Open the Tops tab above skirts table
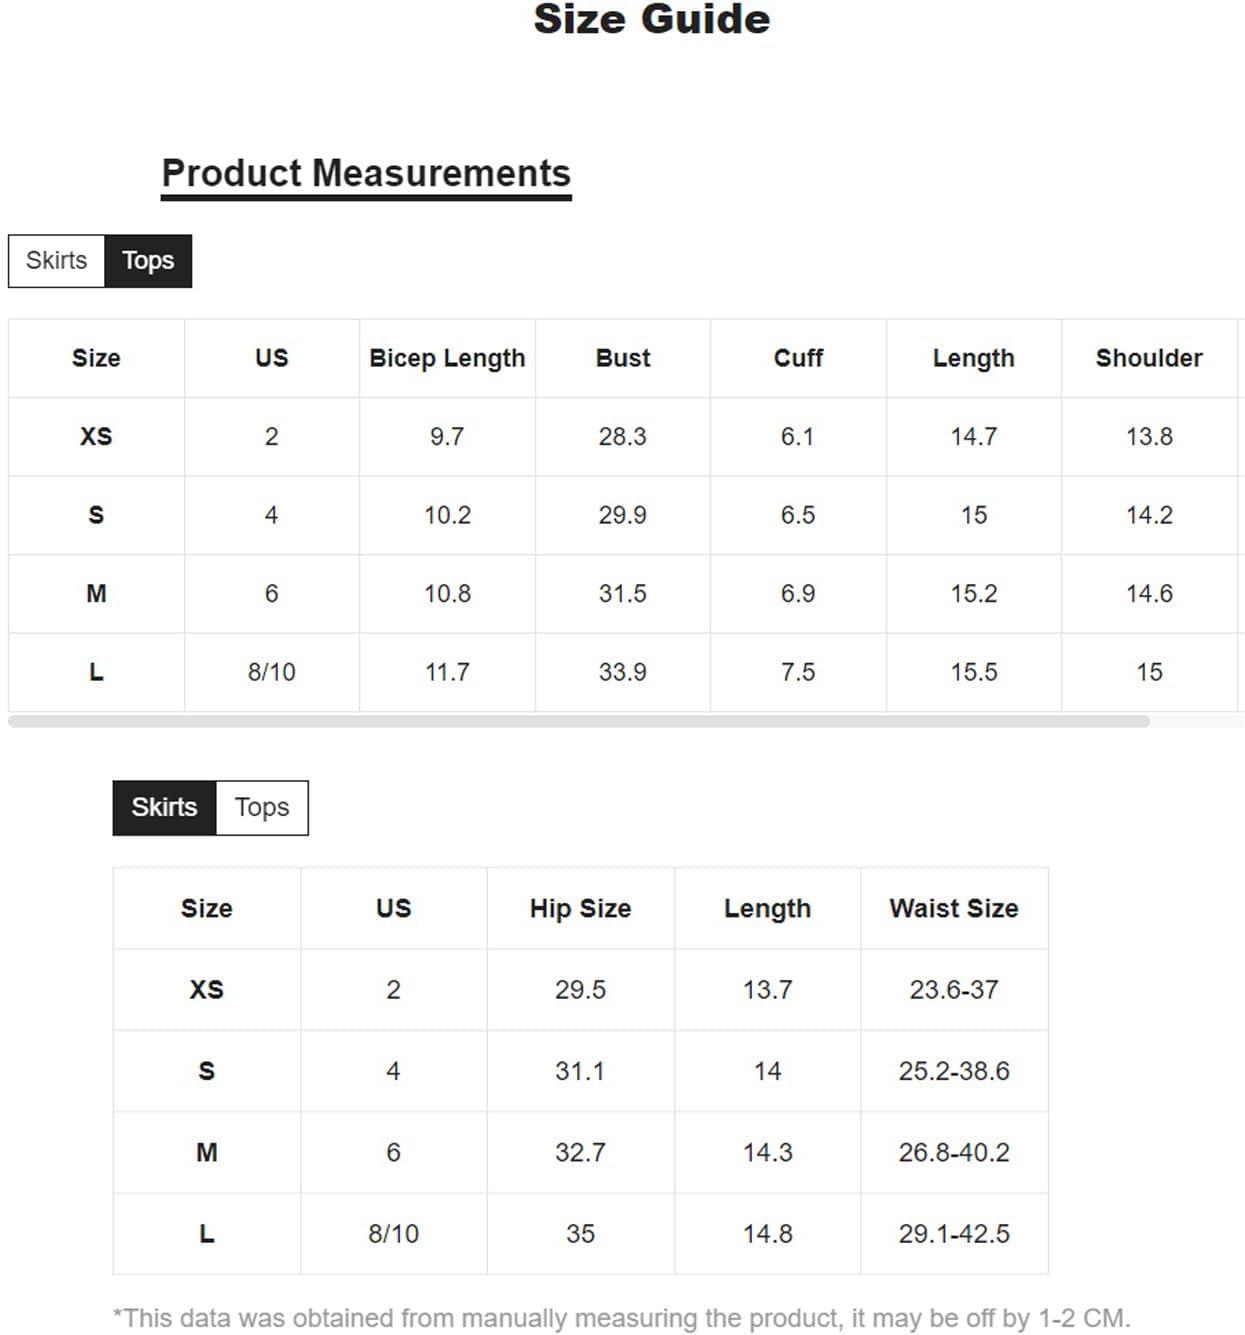Screen dimensions: 1245x1335 tap(262, 808)
